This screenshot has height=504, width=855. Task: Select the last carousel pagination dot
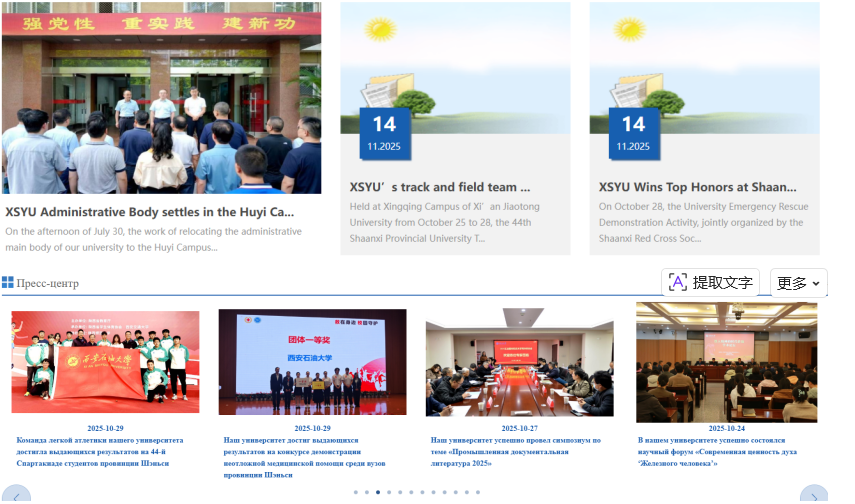(477, 492)
